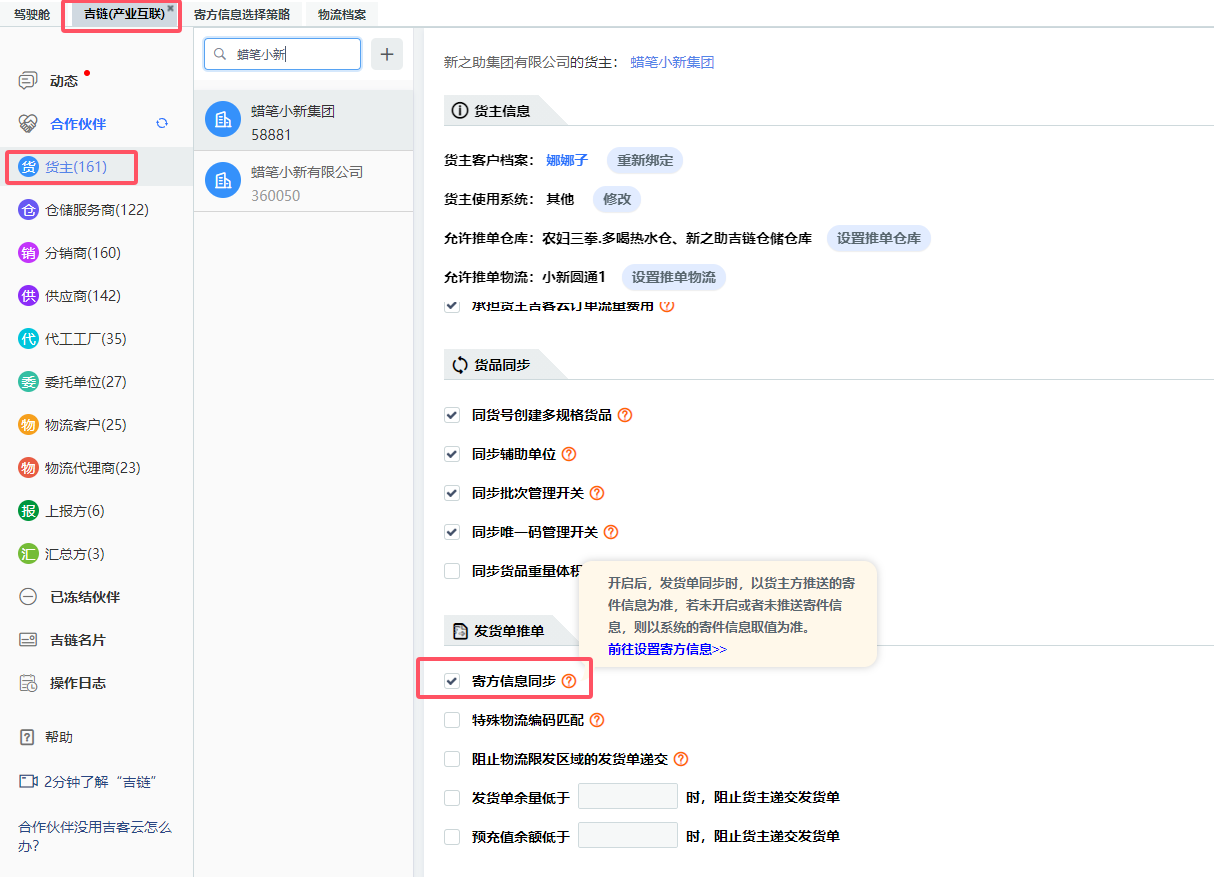Click 蜡笔小新有限公司 company avatar icon
The height and width of the screenshot is (877, 1214).
pyautogui.click(x=223, y=180)
